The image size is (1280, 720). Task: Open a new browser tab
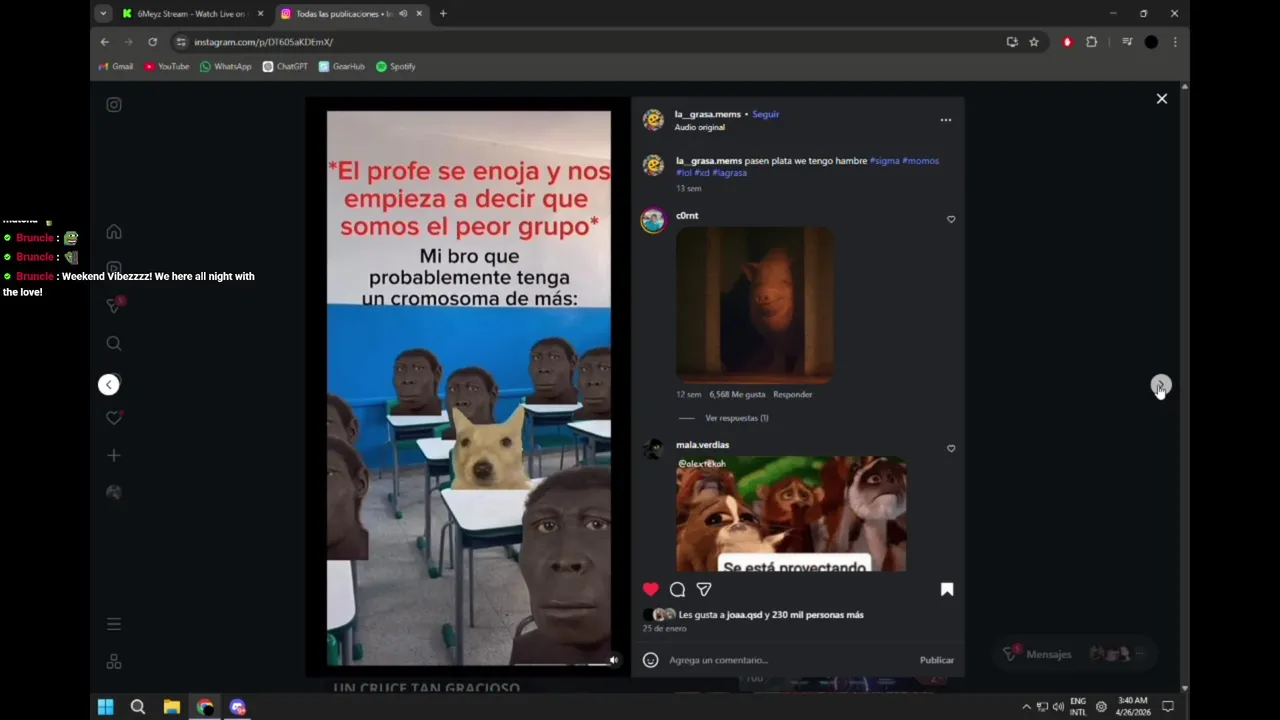click(x=443, y=14)
